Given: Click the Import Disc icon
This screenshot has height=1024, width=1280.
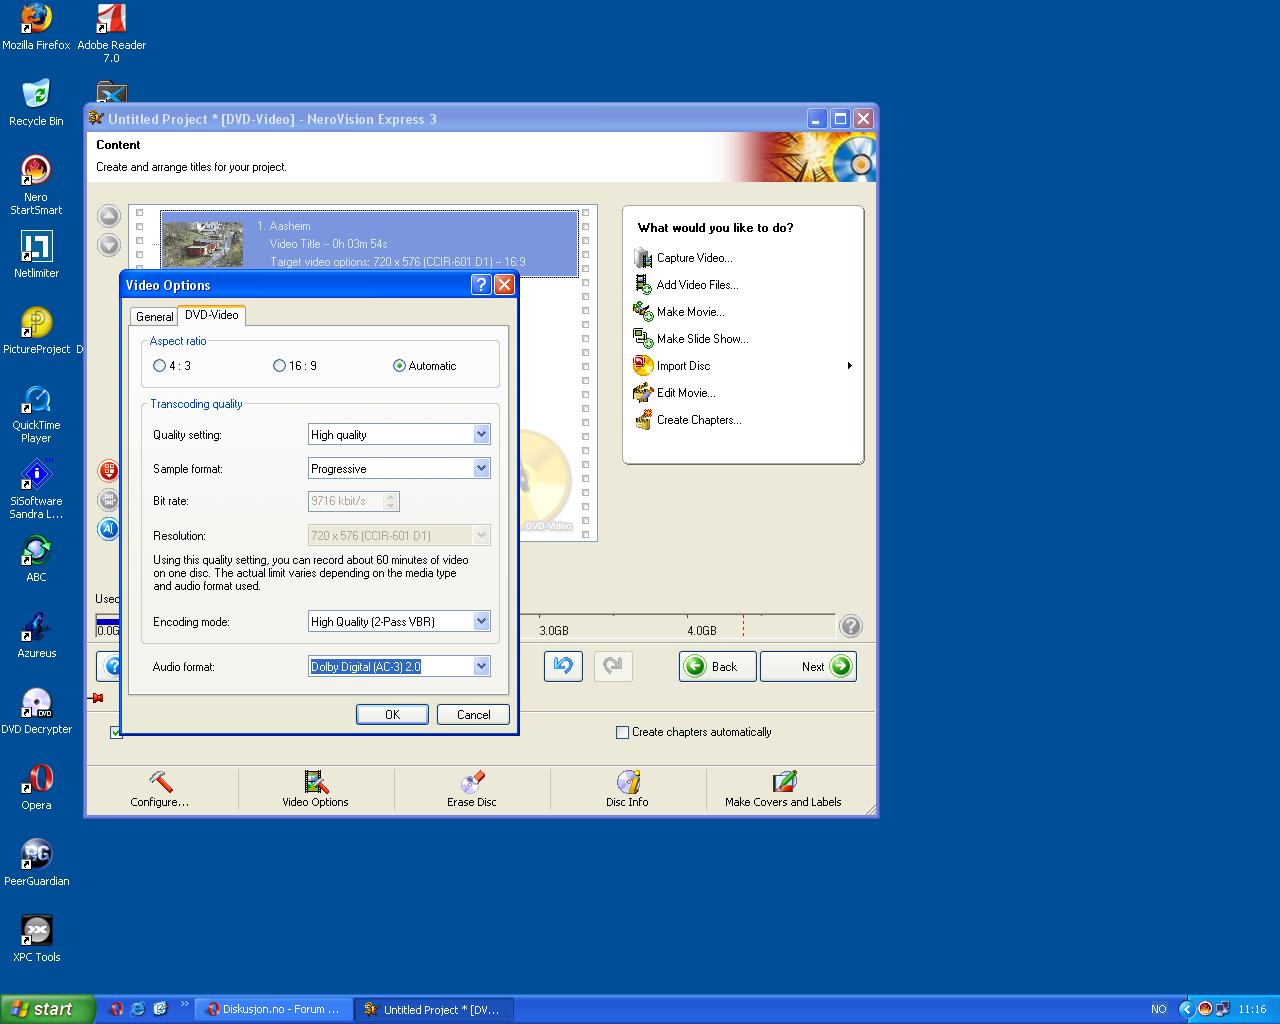Looking at the screenshot, I should pos(643,366).
